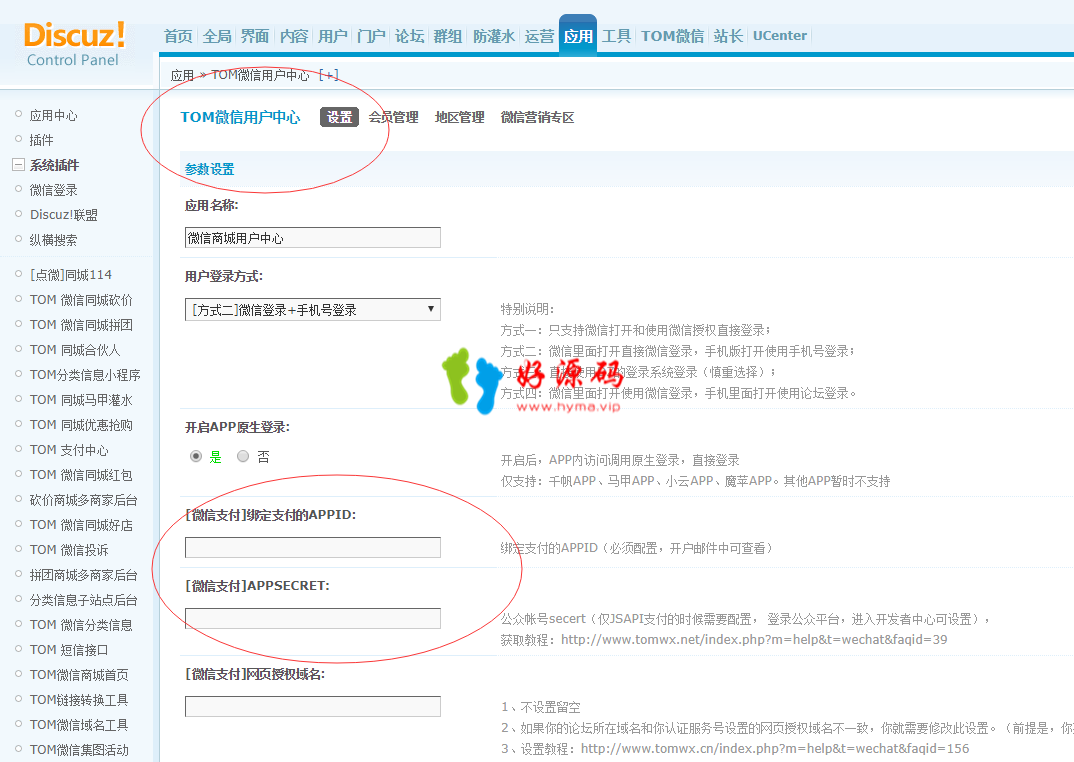This screenshot has width=1074, height=762.
Task: Open TOM 同城马甲灌水 in sidebar
Action: click(x=81, y=400)
